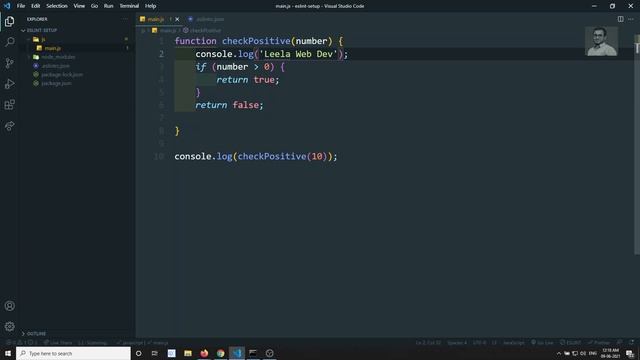Open Task View on the taskbar
Screen dimensions: 640x360
[155, 353]
